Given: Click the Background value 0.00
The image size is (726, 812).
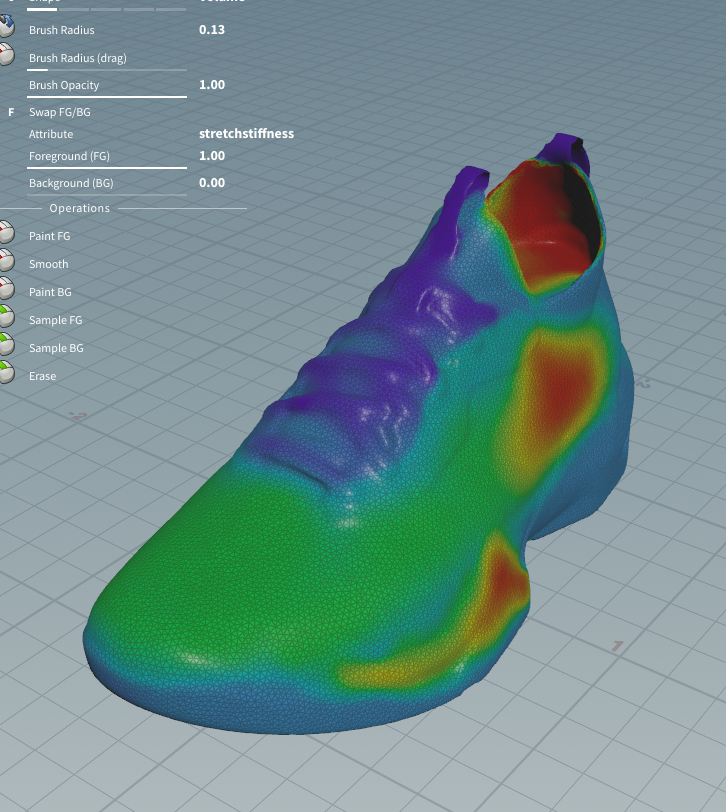Looking at the screenshot, I should click(x=212, y=182).
